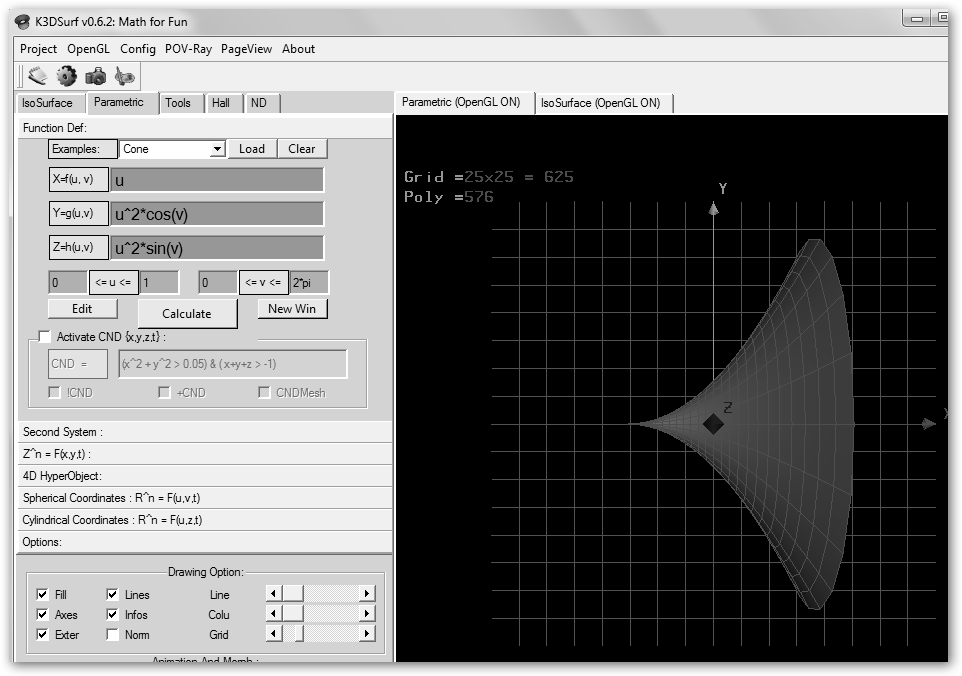Open the Examples dropdown showing Cone

217,149
